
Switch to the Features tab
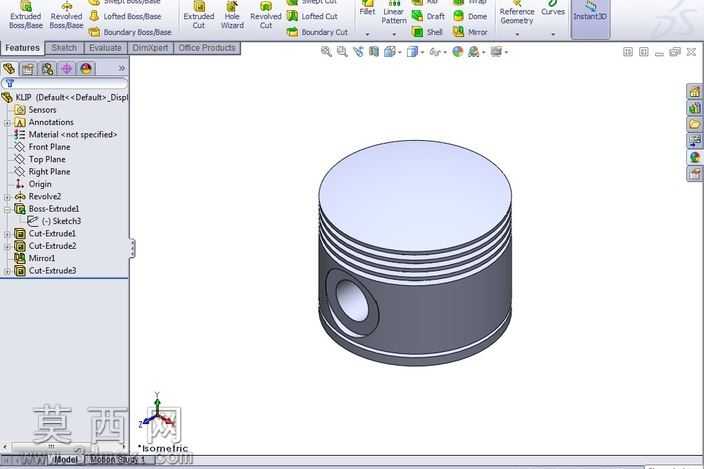coord(22,48)
